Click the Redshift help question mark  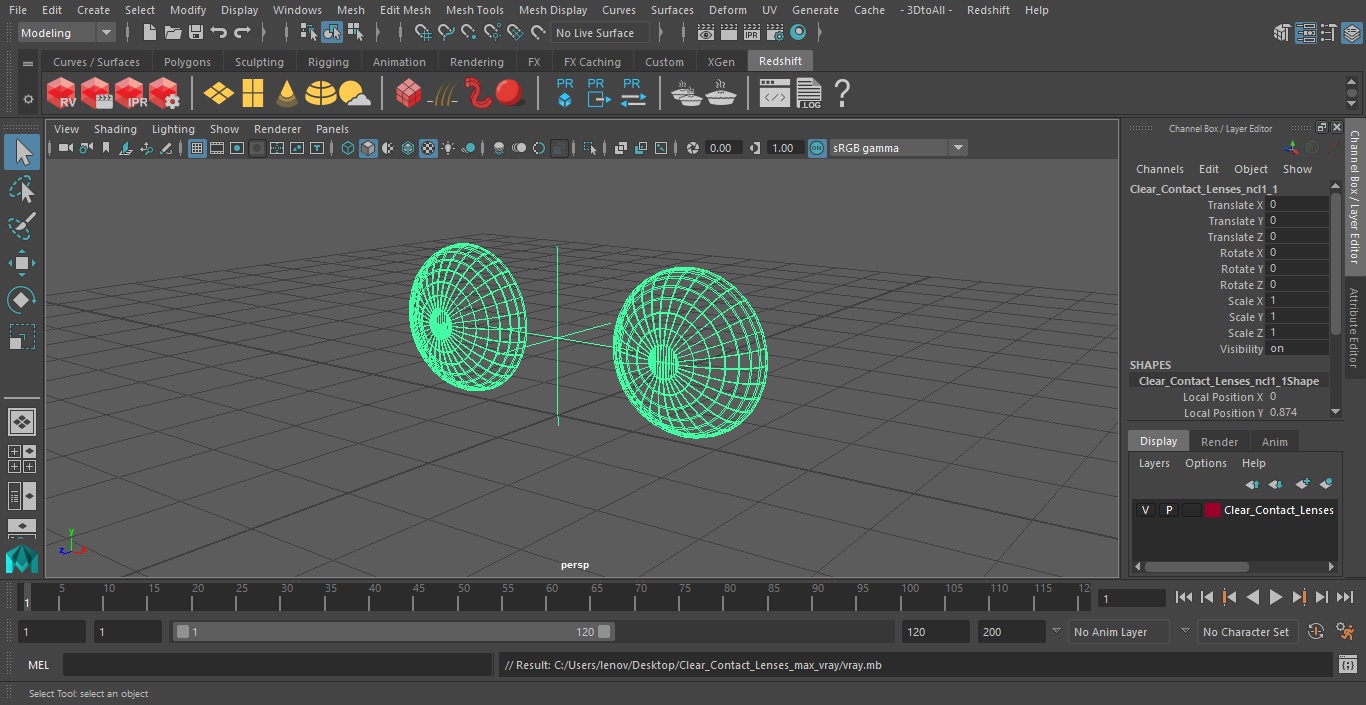[842, 94]
